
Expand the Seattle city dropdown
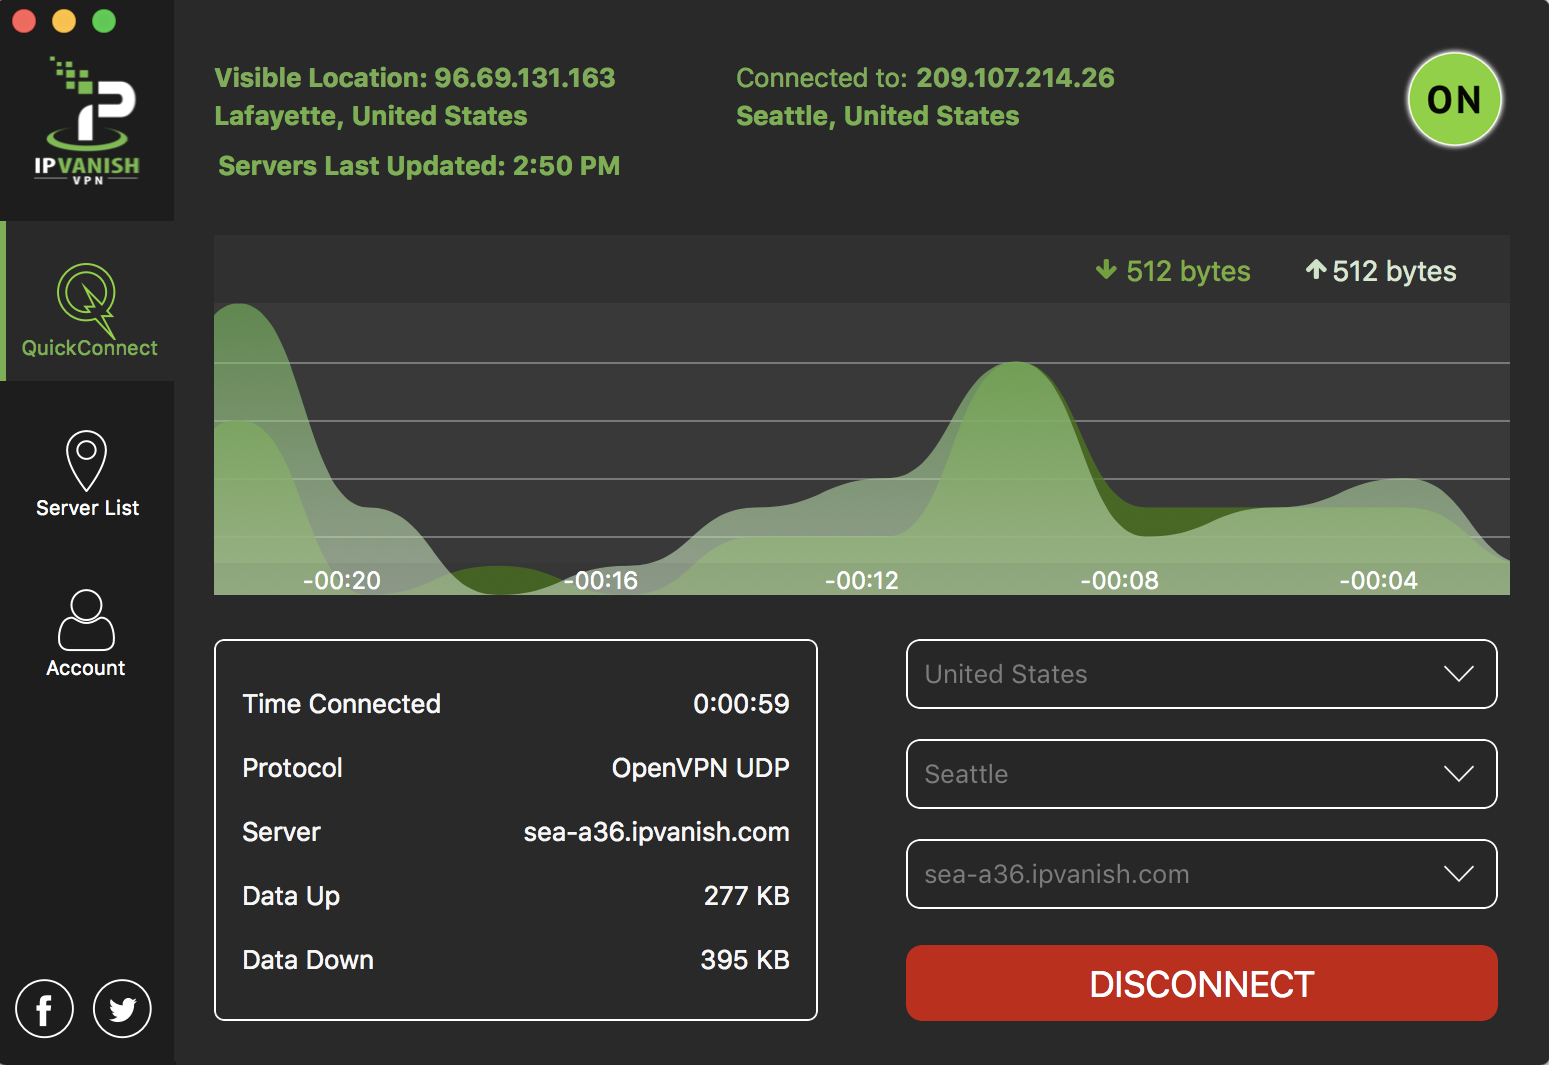1201,774
